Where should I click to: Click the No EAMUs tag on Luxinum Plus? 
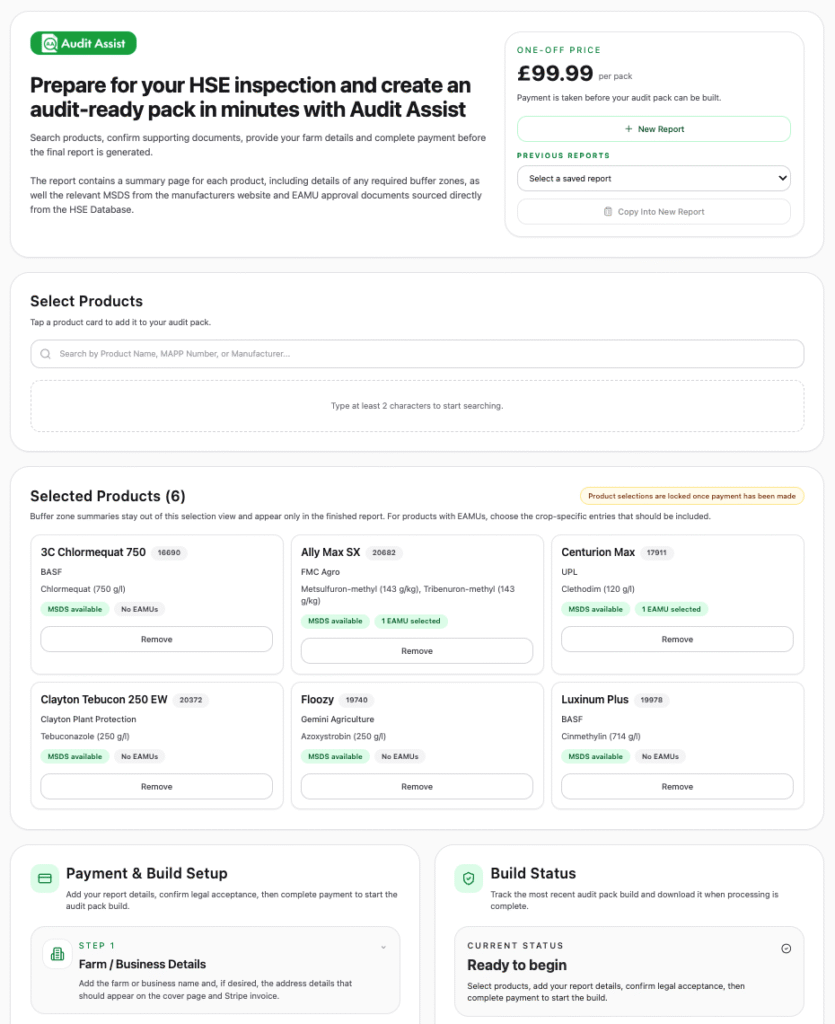(660, 756)
